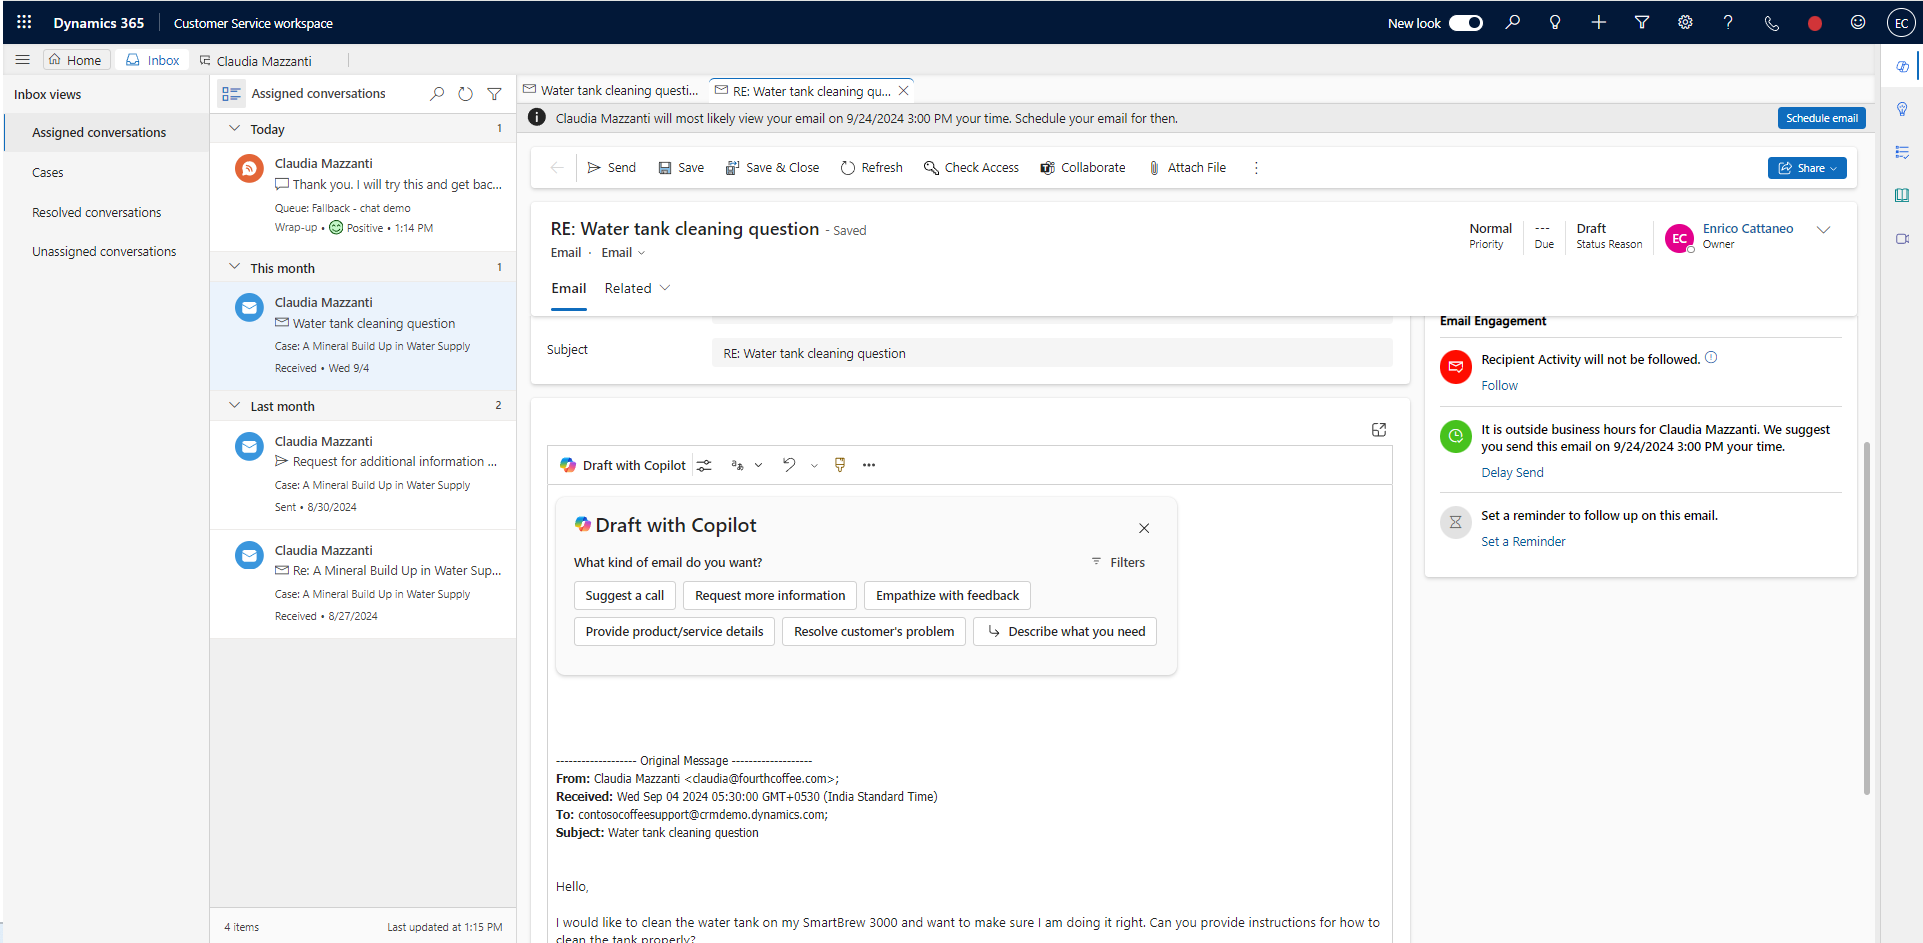Follow recipient activity for this email
The image size is (1923, 943).
coord(1499,385)
